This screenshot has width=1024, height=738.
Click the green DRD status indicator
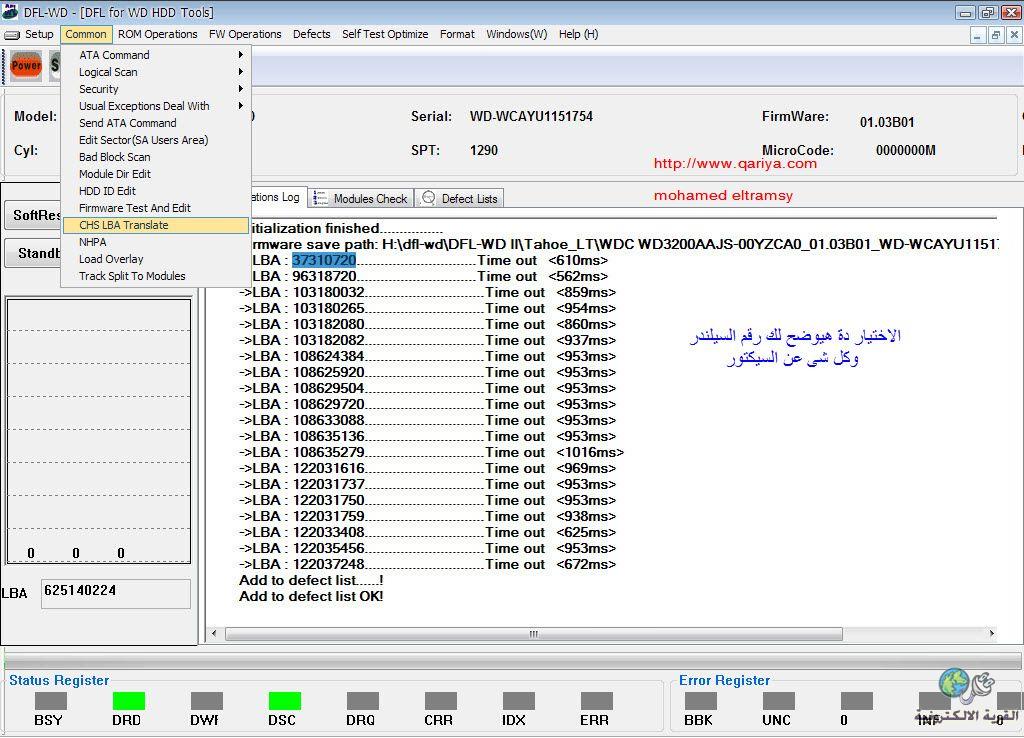(128, 701)
